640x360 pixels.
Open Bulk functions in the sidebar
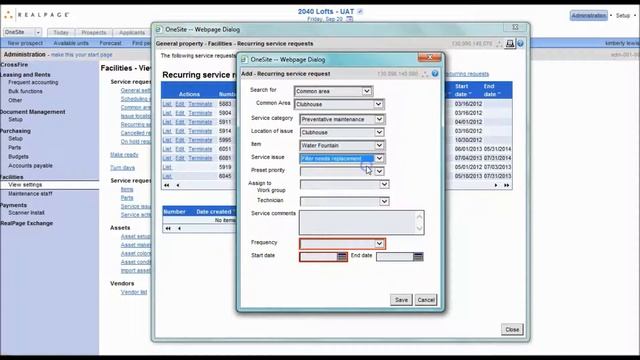25,91
